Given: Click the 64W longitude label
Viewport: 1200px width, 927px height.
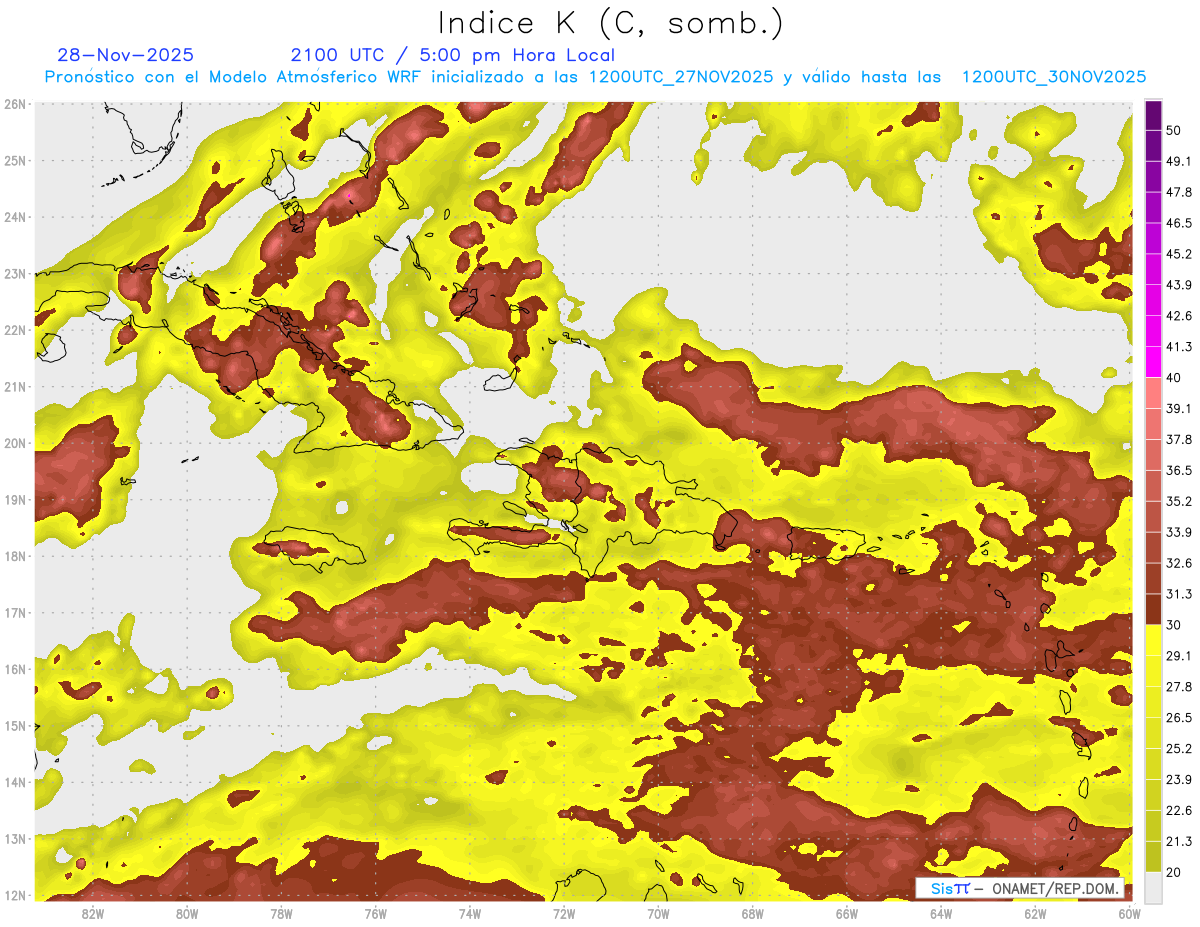Looking at the screenshot, I should pyautogui.click(x=941, y=913).
